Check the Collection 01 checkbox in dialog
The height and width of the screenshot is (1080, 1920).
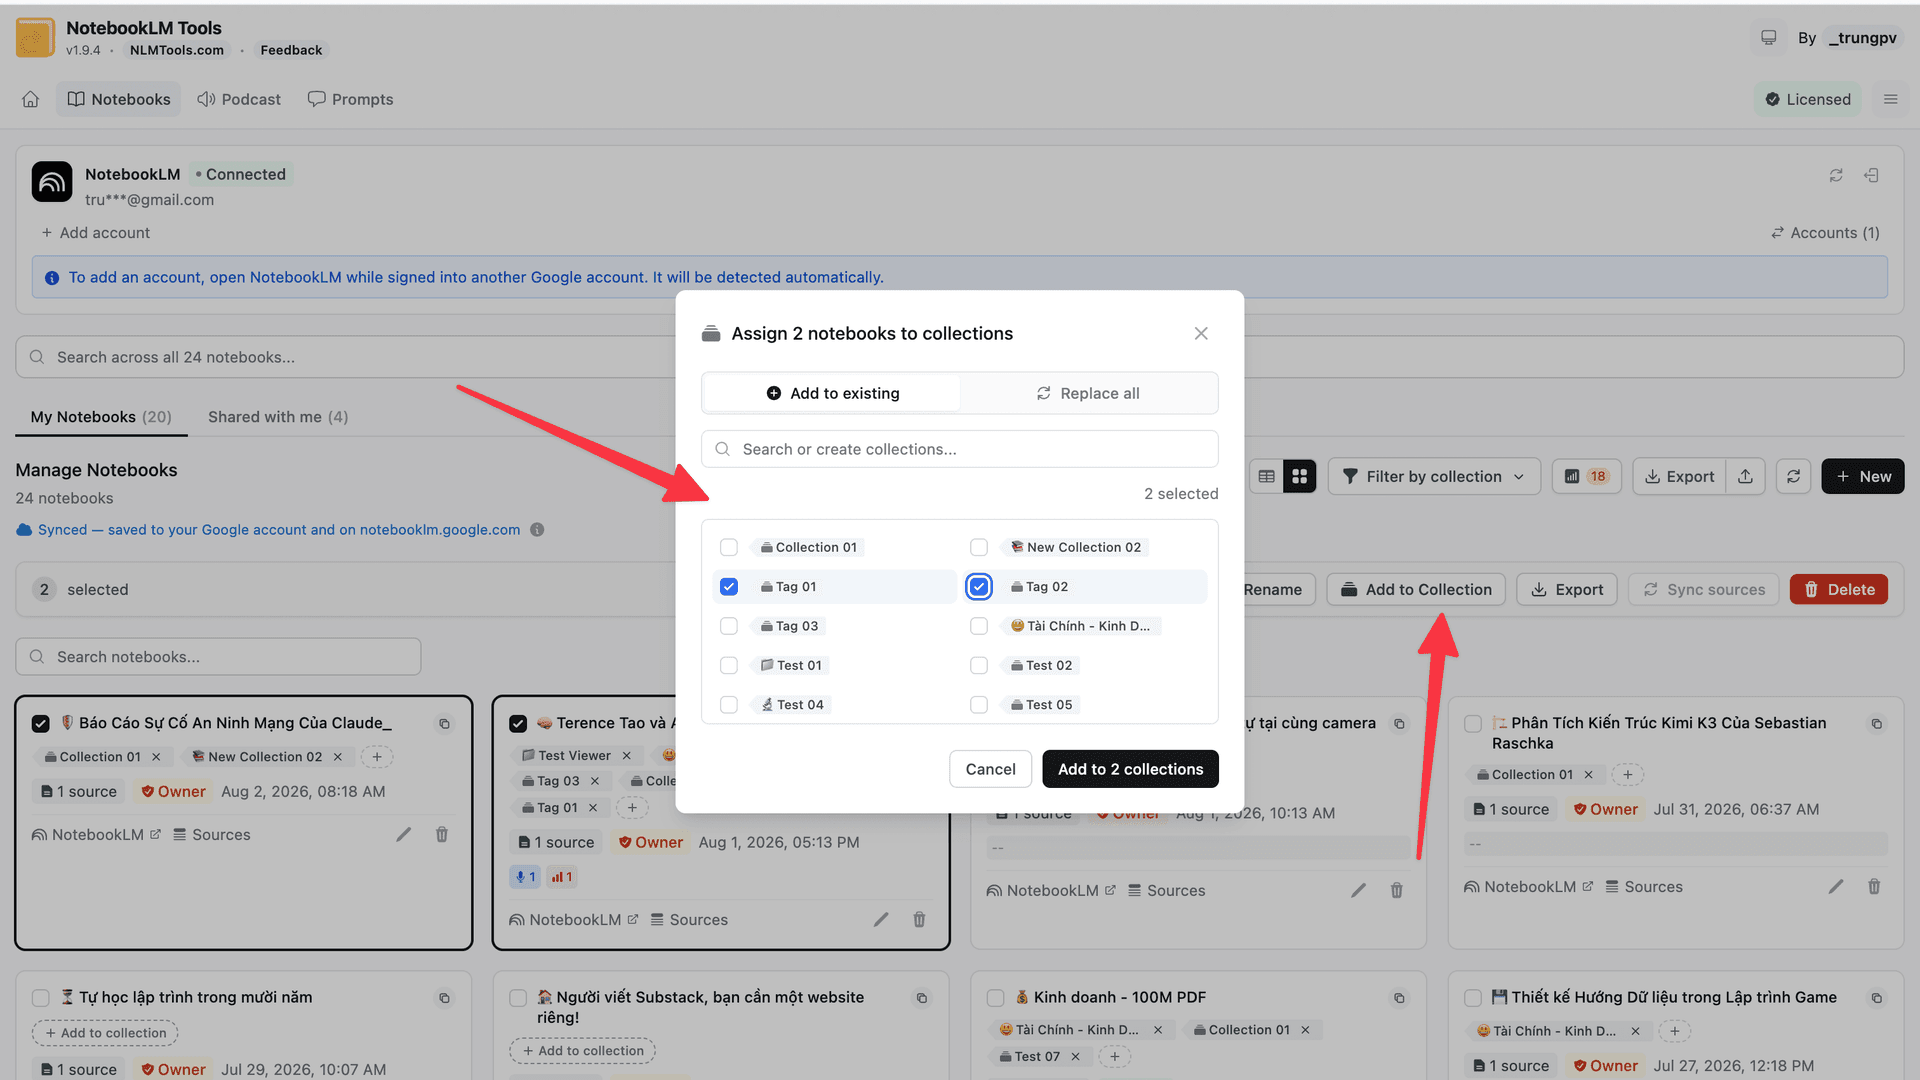click(729, 548)
